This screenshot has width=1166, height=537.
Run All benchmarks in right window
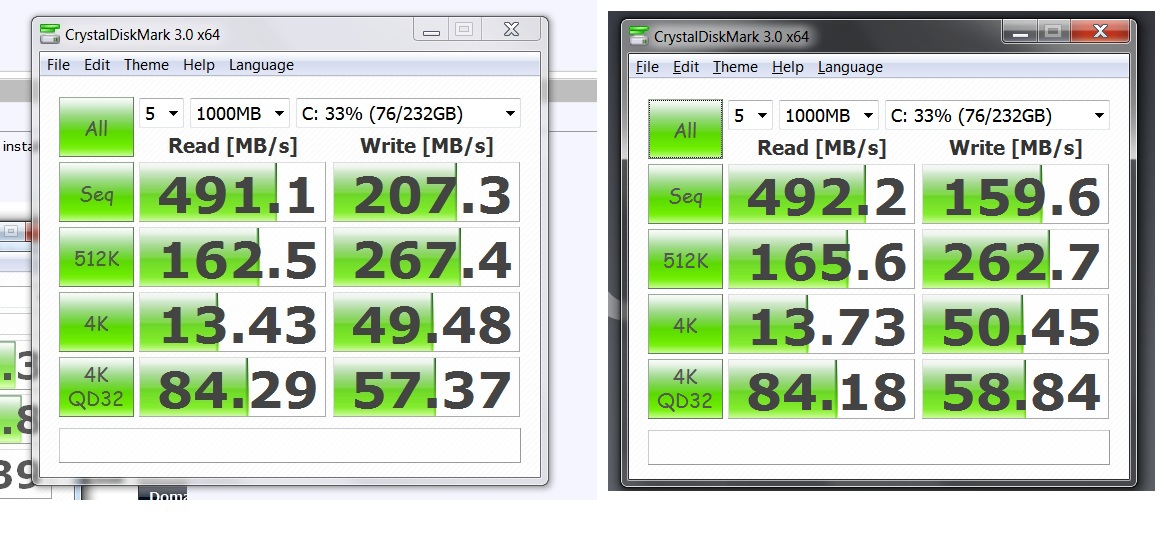tap(686, 129)
